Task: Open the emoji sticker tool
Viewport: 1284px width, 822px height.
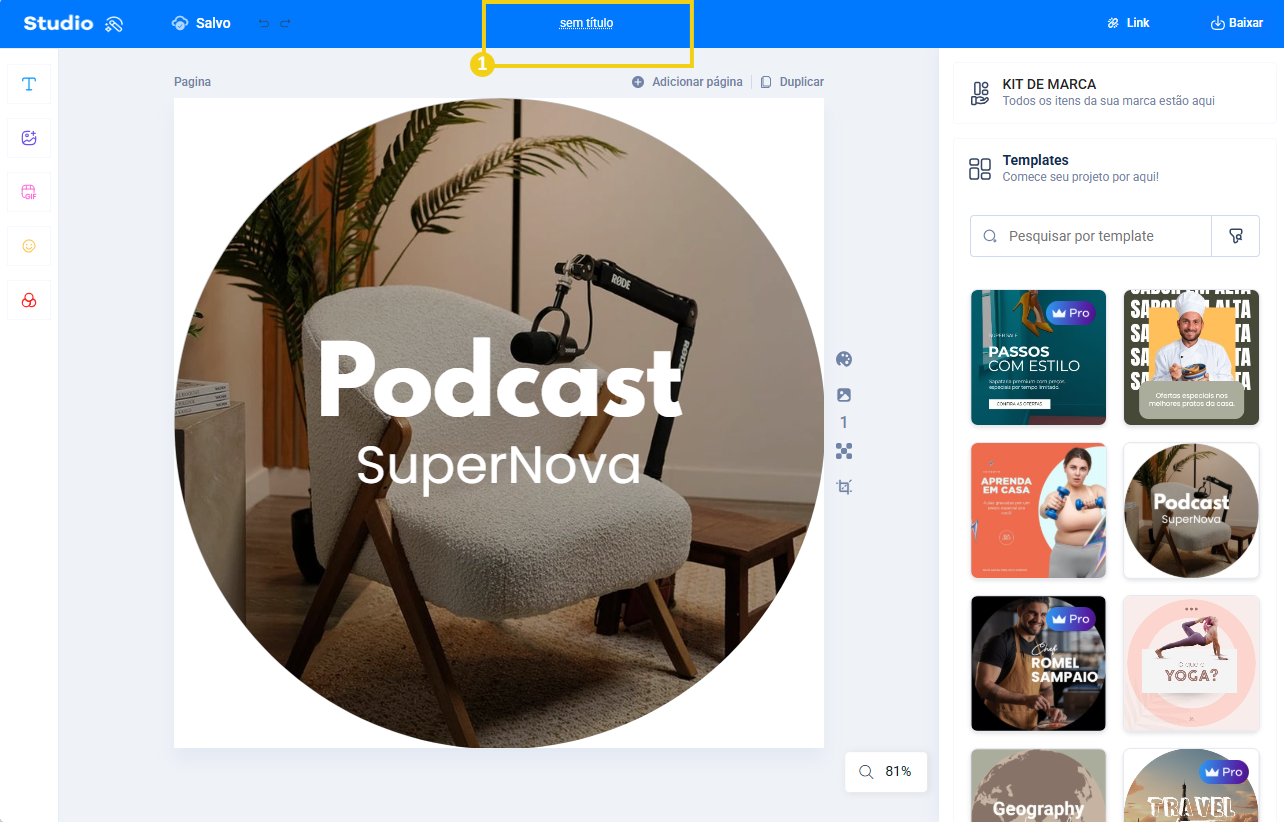Action: point(29,246)
